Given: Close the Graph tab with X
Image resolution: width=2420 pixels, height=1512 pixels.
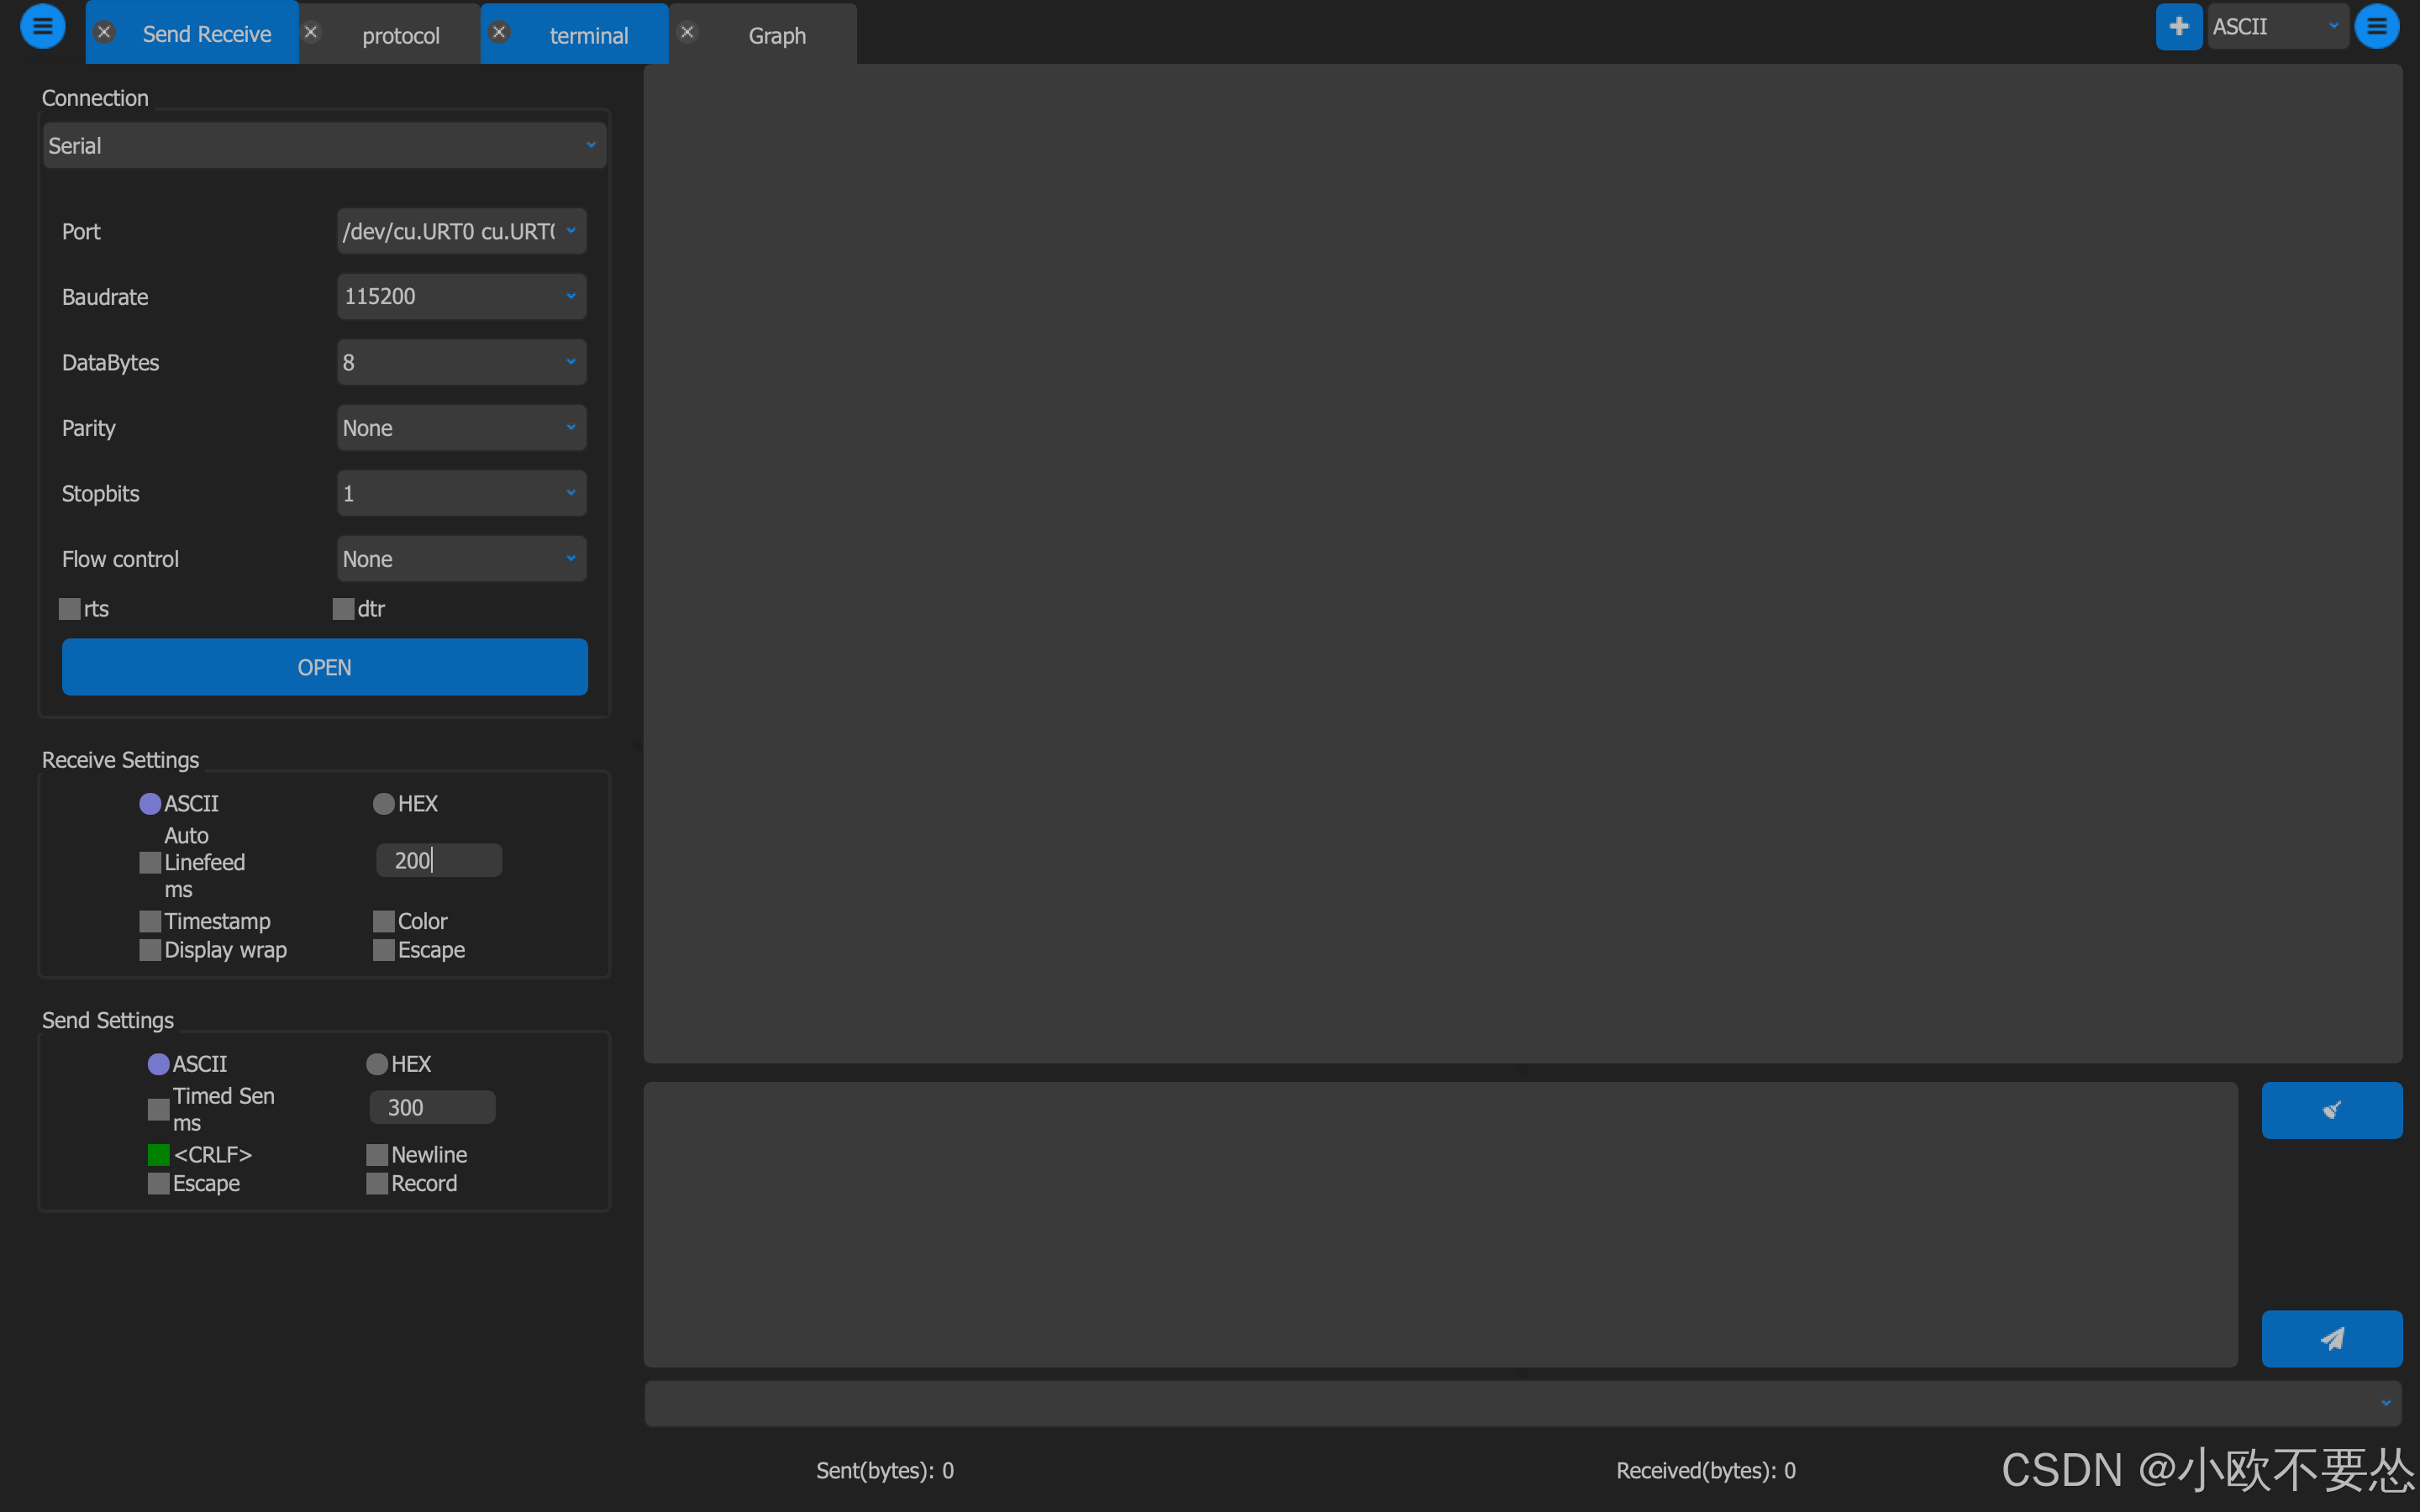Looking at the screenshot, I should [x=687, y=32].
